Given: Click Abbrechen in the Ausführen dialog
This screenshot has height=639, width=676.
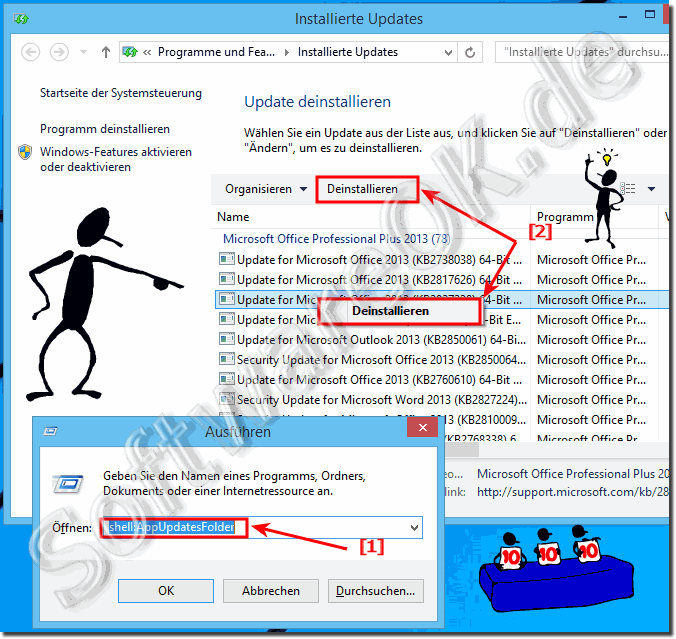Looking at the screenshot, I should coord(271,591).
